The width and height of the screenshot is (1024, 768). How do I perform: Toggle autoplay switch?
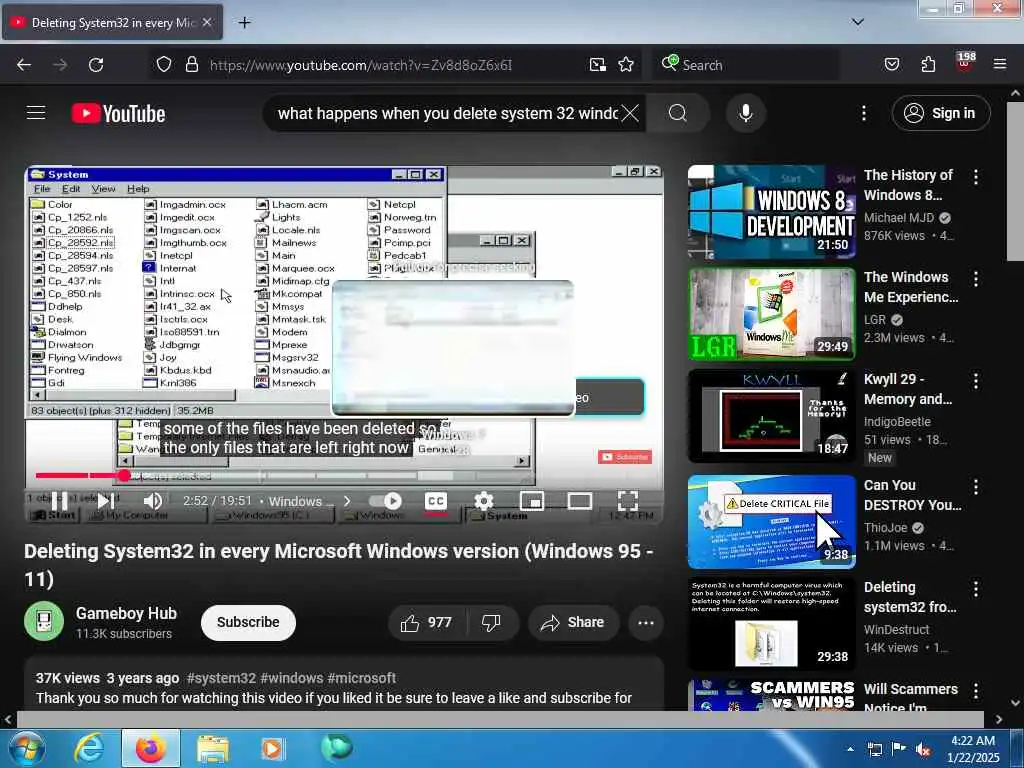(385, 501)
